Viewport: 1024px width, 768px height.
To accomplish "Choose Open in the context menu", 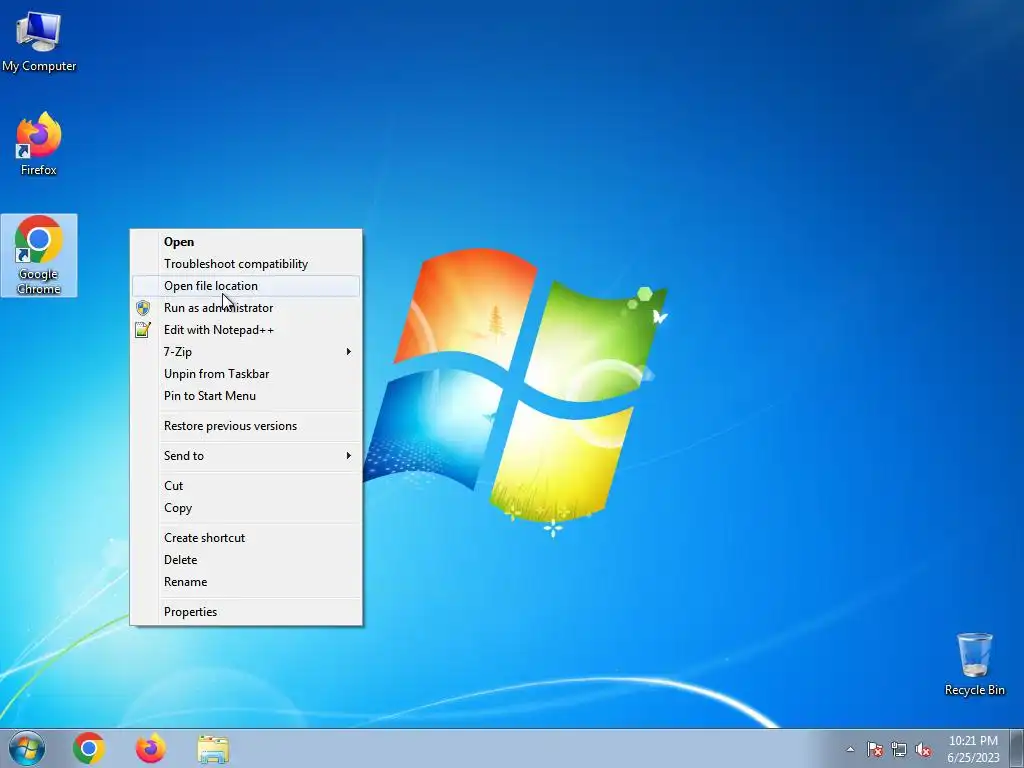I will click(x=246, y=242).
